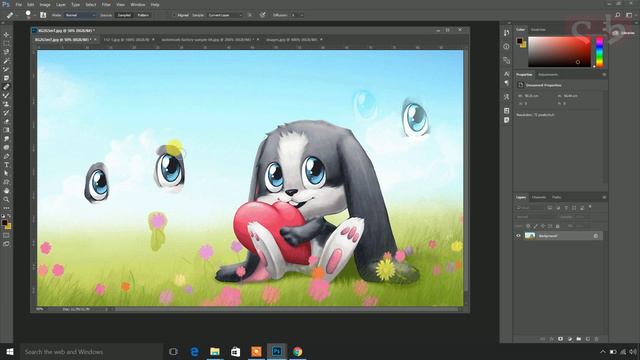Screen dimensions: 640x360
Task: Open the Layers panel flyout menu
Action: coord(604,197)
